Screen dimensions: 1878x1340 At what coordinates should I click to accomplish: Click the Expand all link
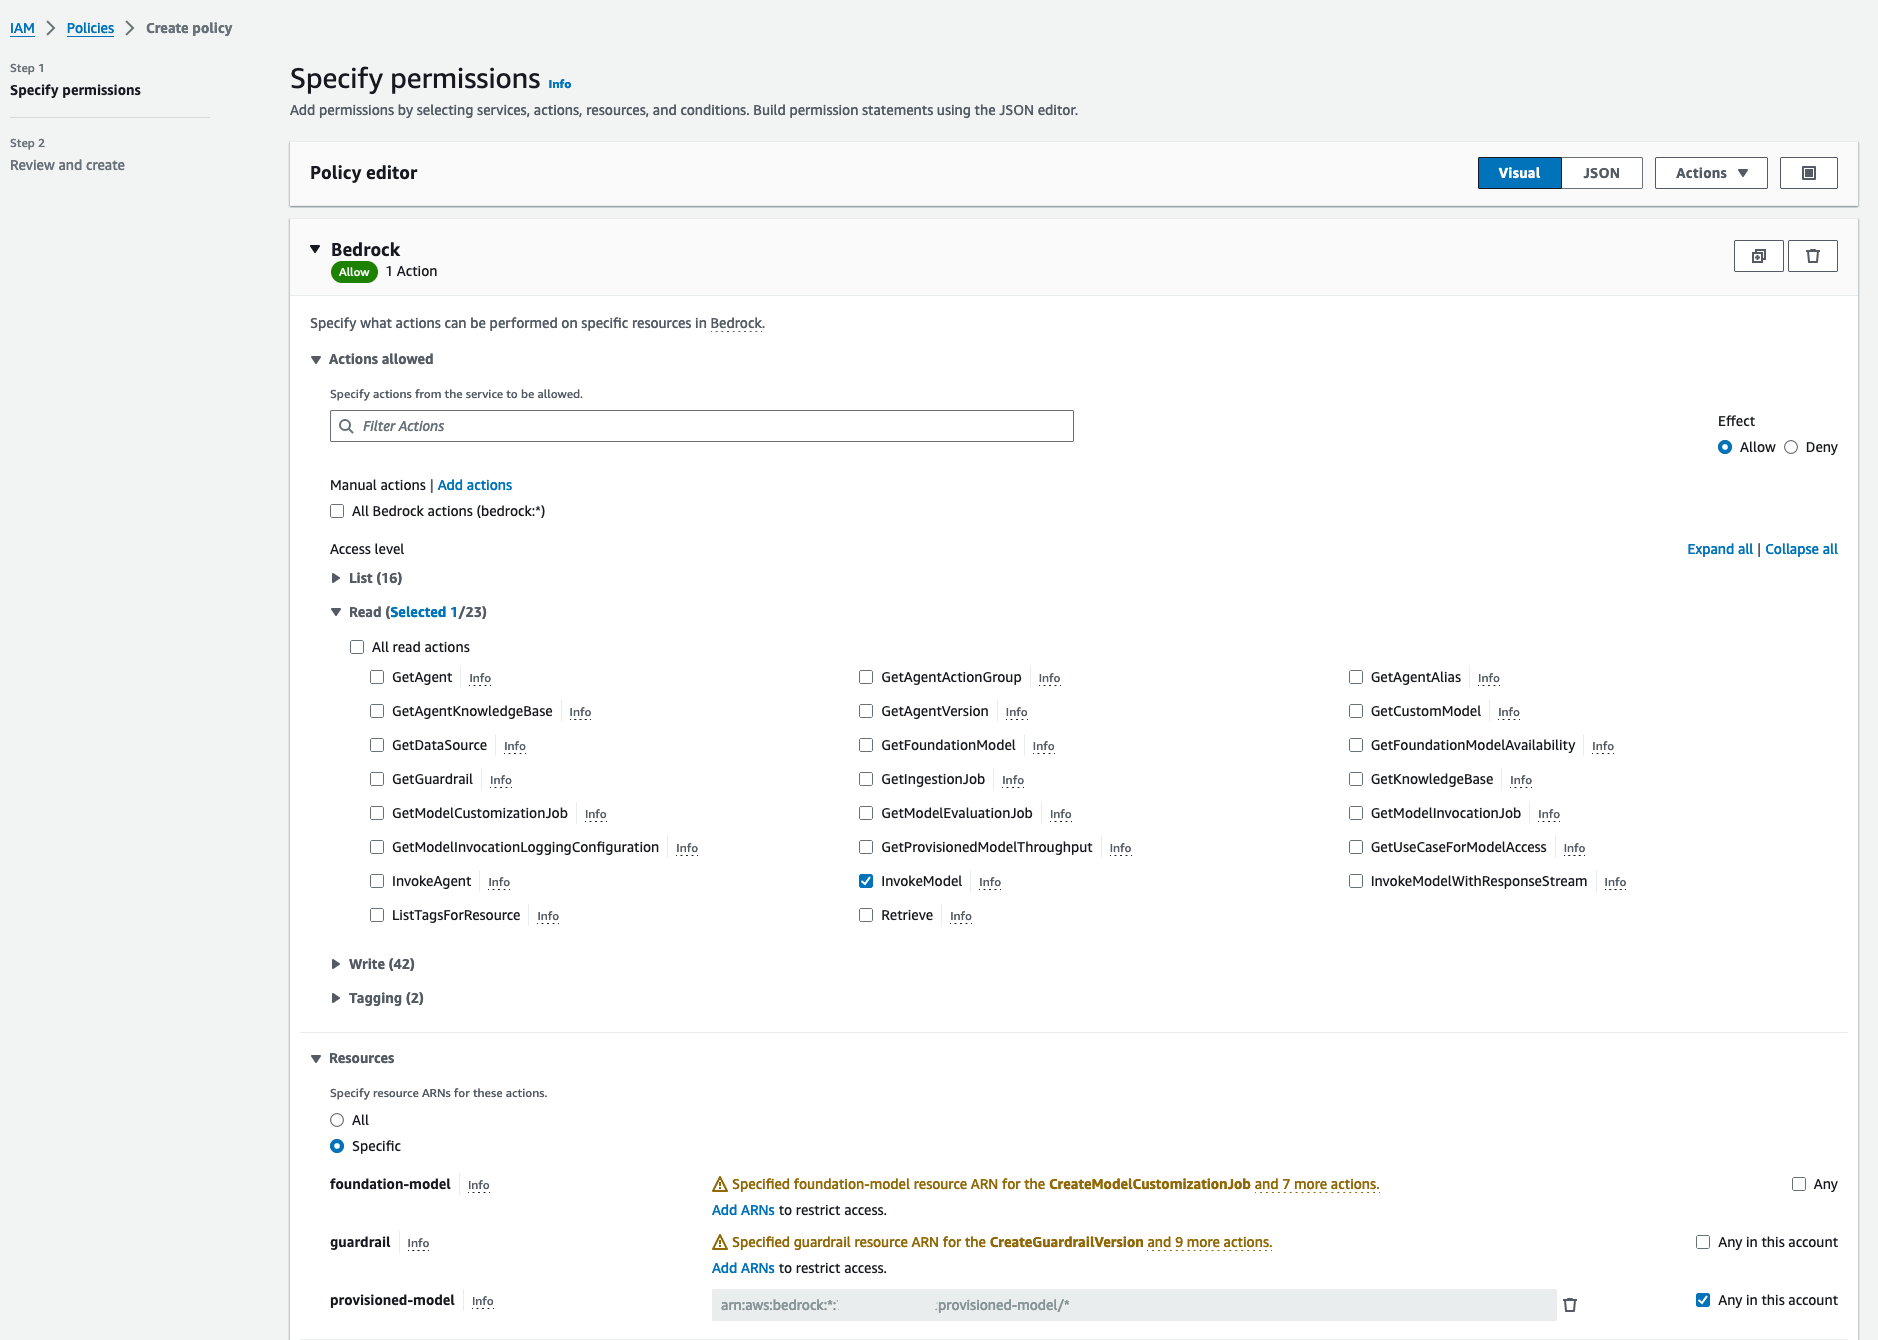coord(1719,549)
